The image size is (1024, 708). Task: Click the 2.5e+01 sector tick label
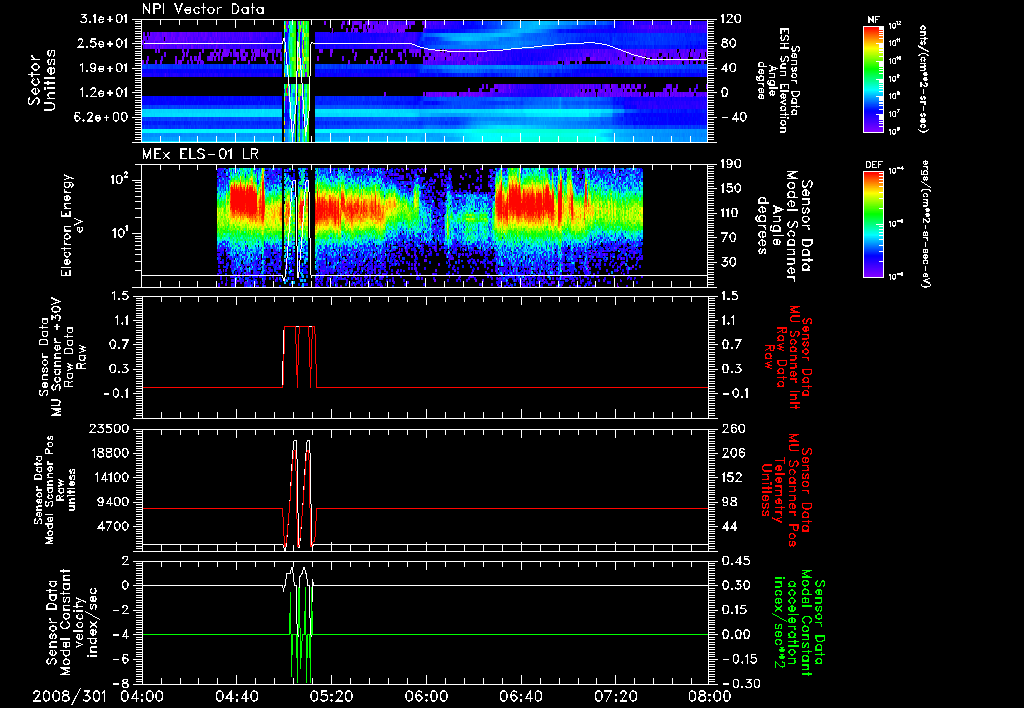(111, 43)
